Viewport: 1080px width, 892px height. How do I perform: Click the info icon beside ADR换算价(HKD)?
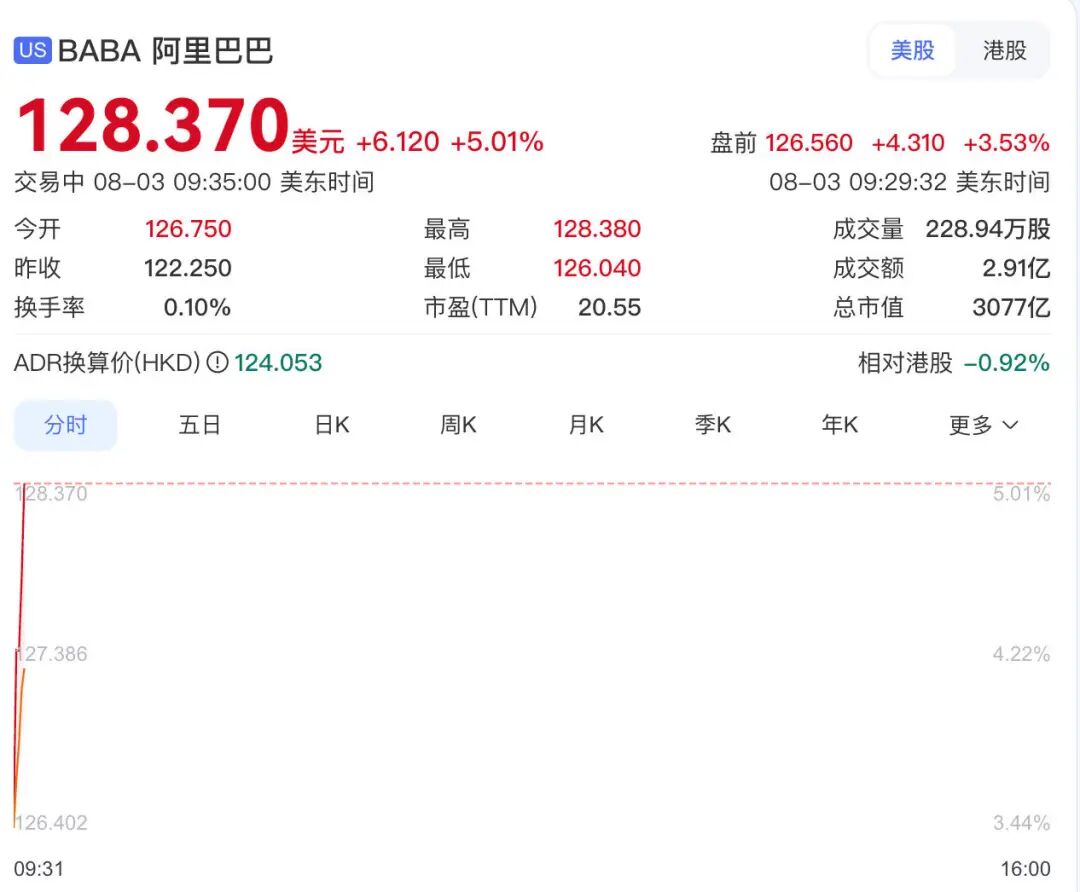[217, 362]
